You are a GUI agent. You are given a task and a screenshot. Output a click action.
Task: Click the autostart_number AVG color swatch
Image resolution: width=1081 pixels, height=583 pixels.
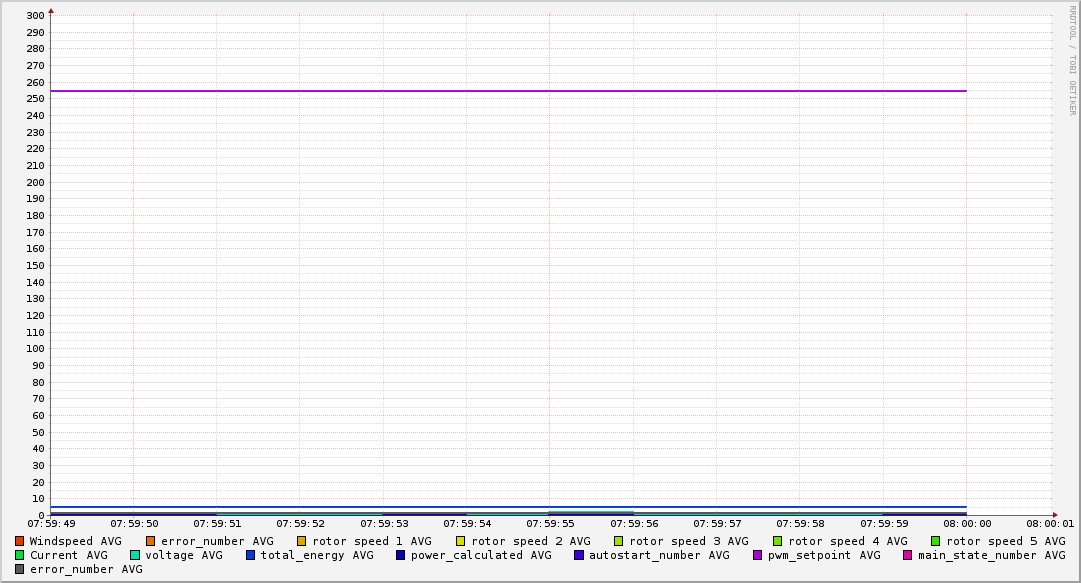click(x=579, y=555)
